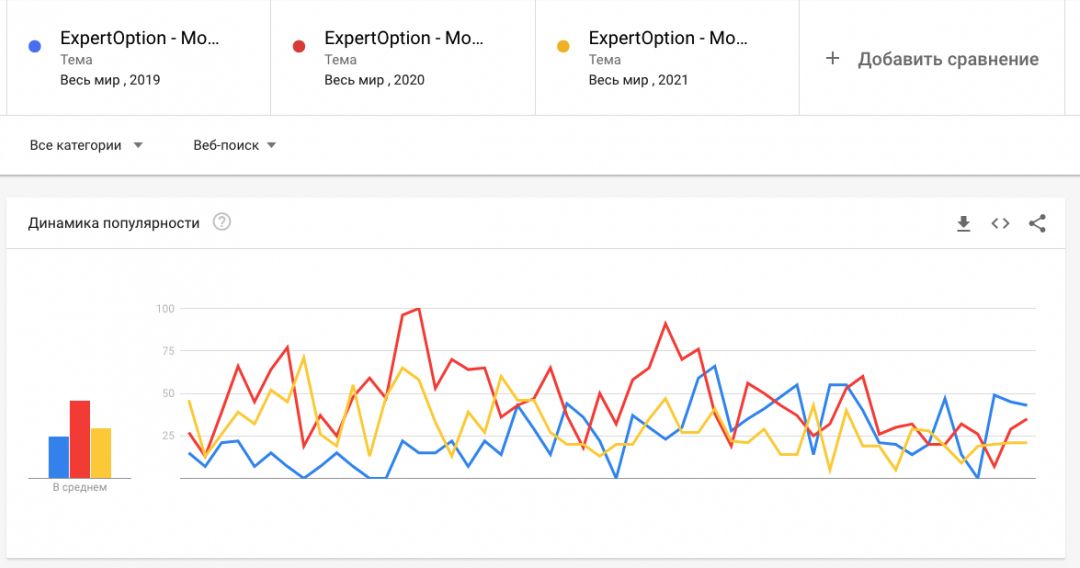Click the plus icon to add comparison

832,59
